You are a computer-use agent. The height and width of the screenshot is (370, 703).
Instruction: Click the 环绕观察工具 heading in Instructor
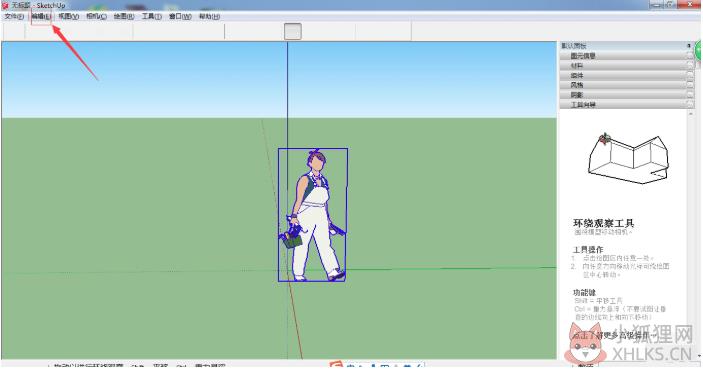coord(603,223)
